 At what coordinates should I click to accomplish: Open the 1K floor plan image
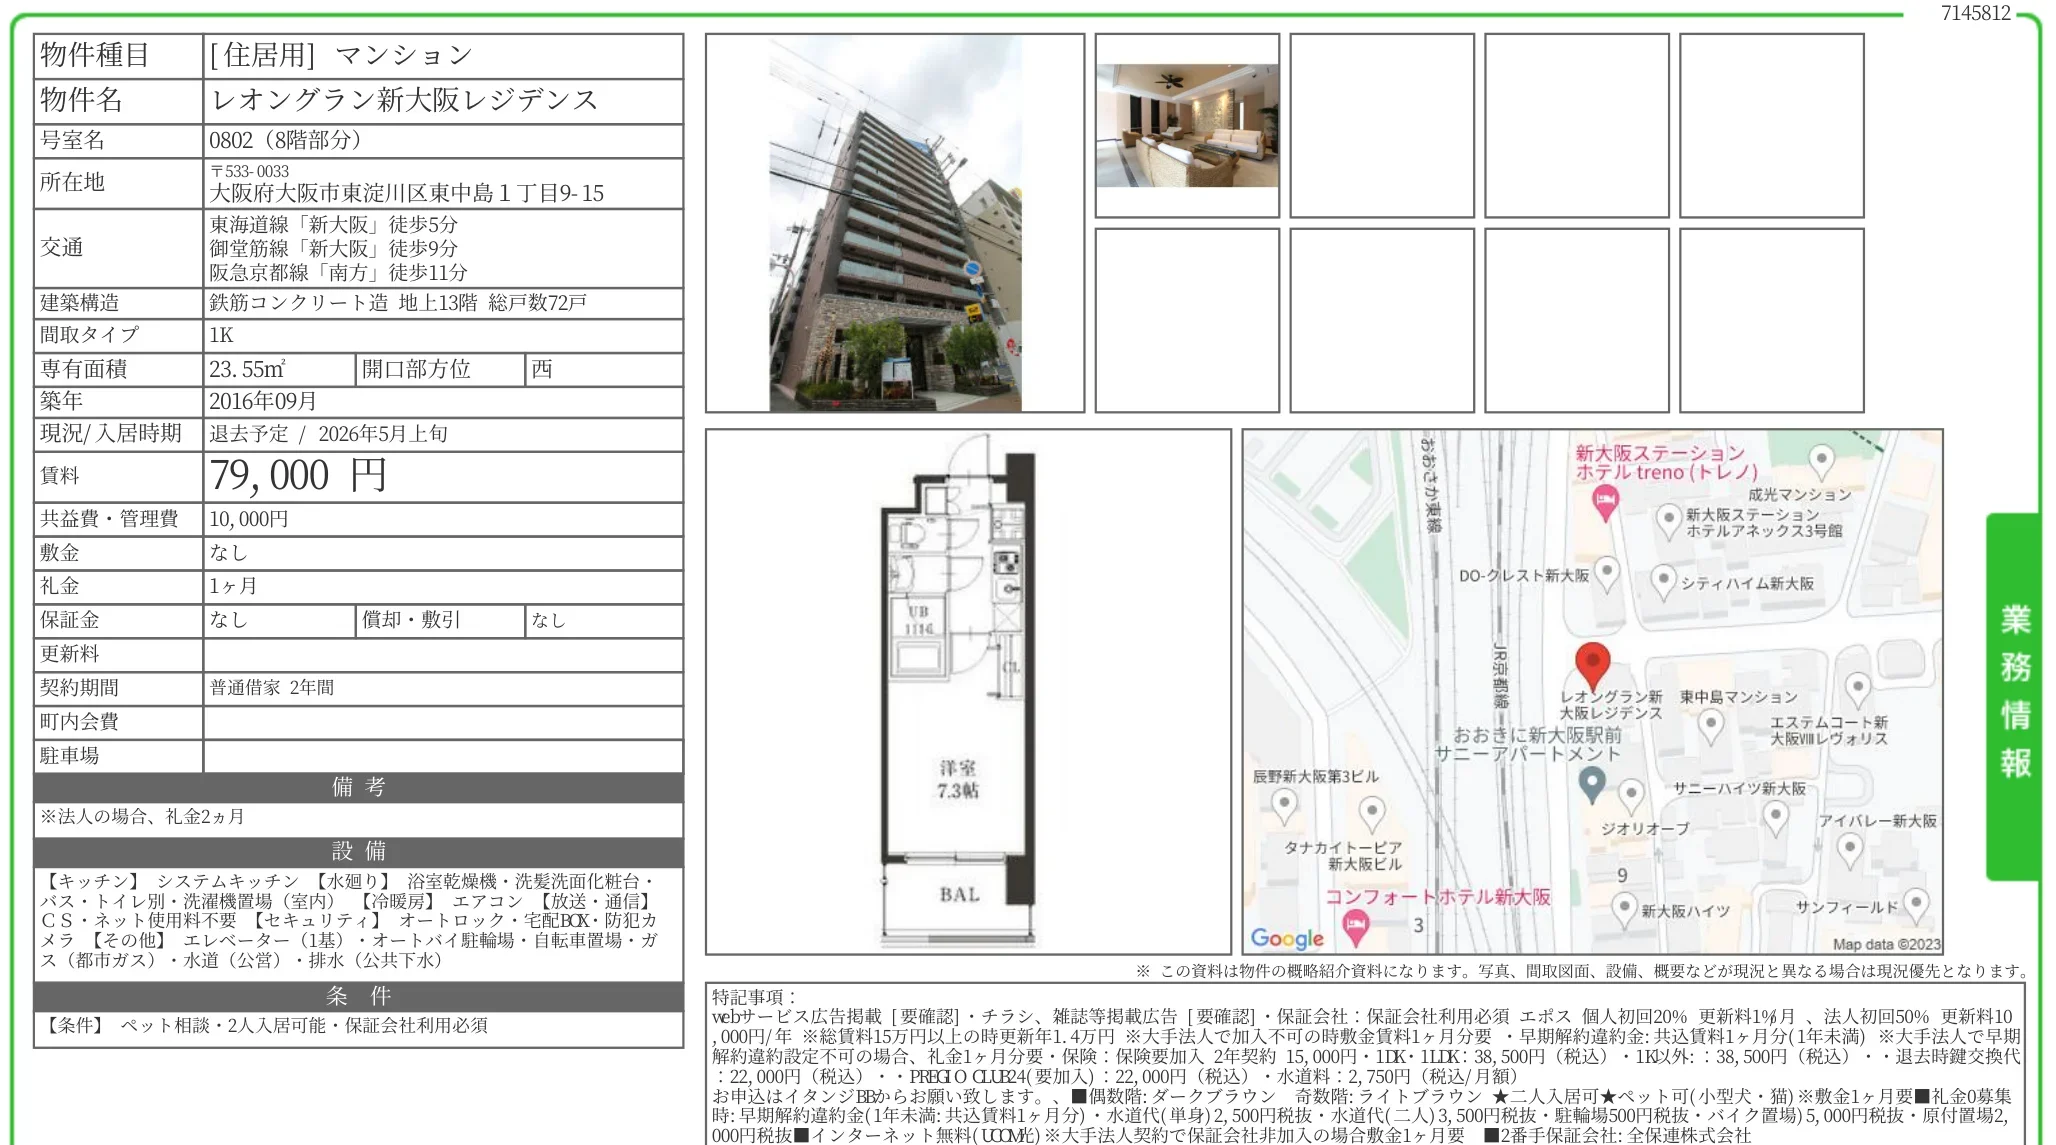[967, 691]
